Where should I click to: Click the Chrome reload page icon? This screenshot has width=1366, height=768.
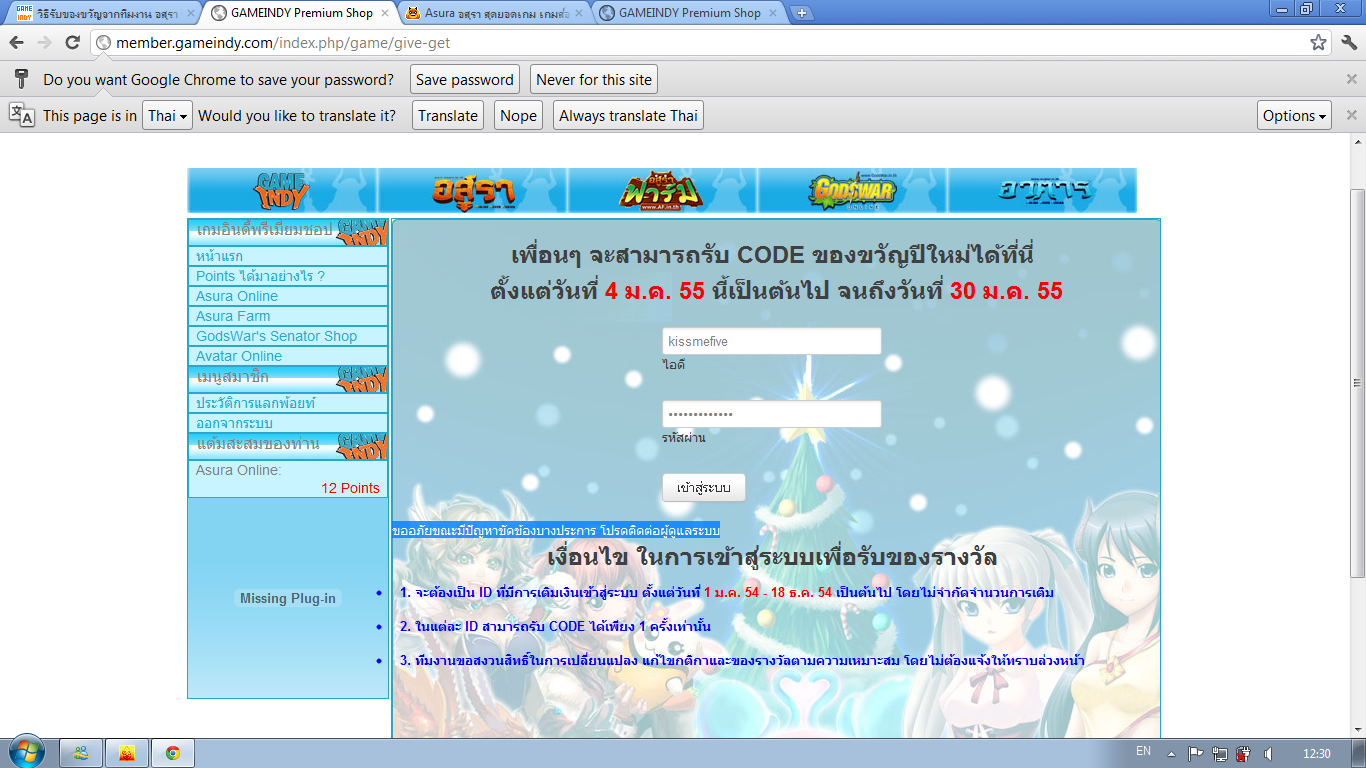point(72,42)
